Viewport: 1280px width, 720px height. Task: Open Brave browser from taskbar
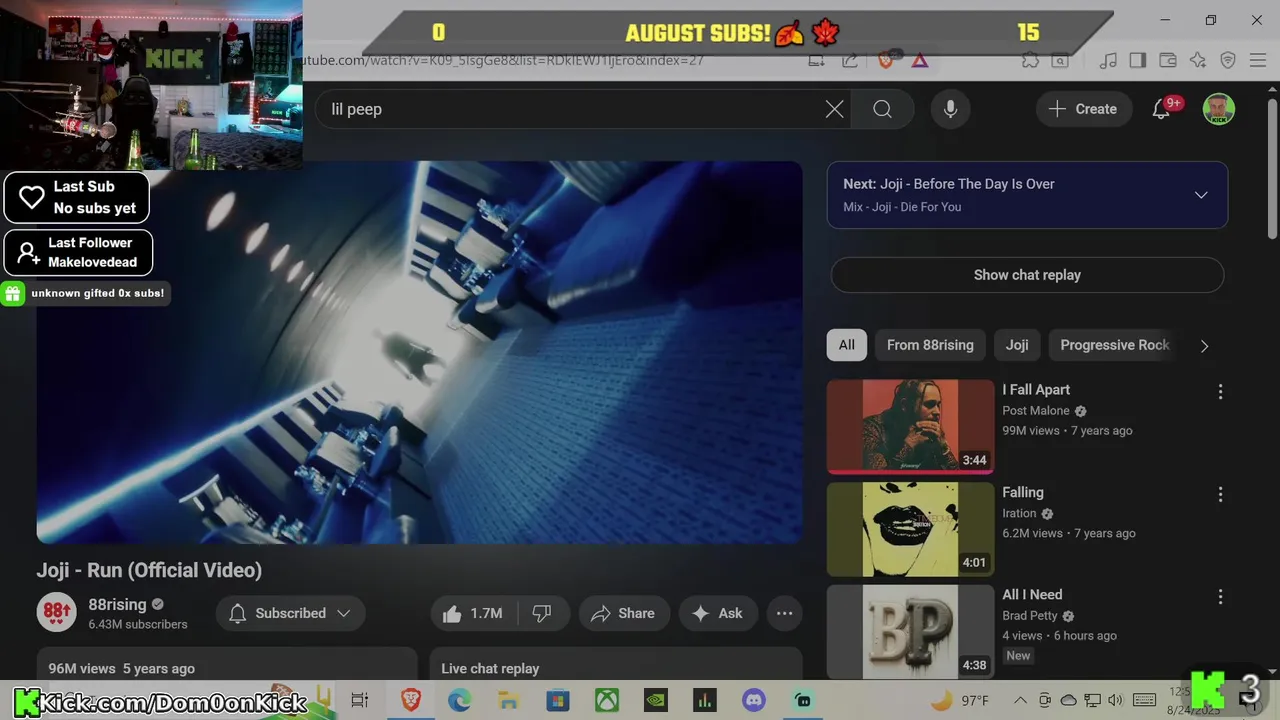pos(411,700)
